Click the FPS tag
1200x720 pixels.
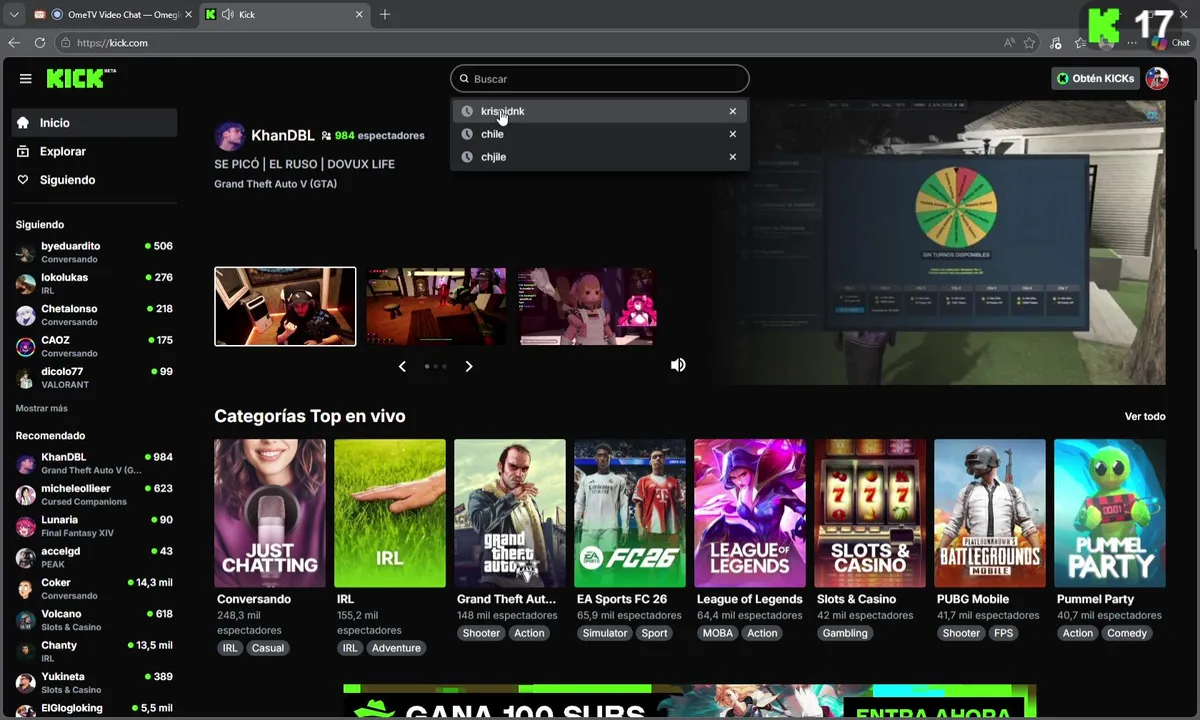pos(1003,633)
